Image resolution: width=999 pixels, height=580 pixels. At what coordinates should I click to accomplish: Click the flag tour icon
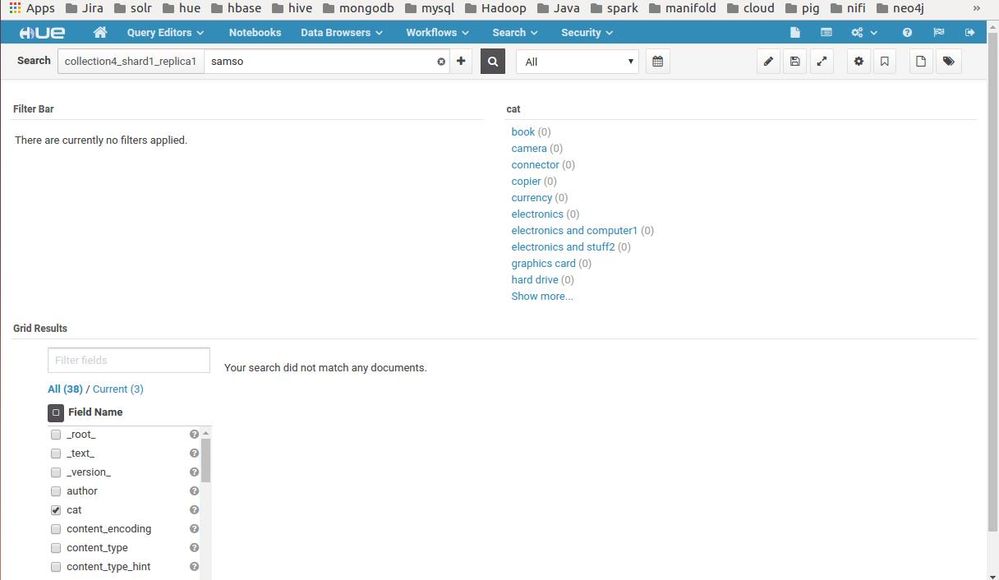(x=938, y=33)
